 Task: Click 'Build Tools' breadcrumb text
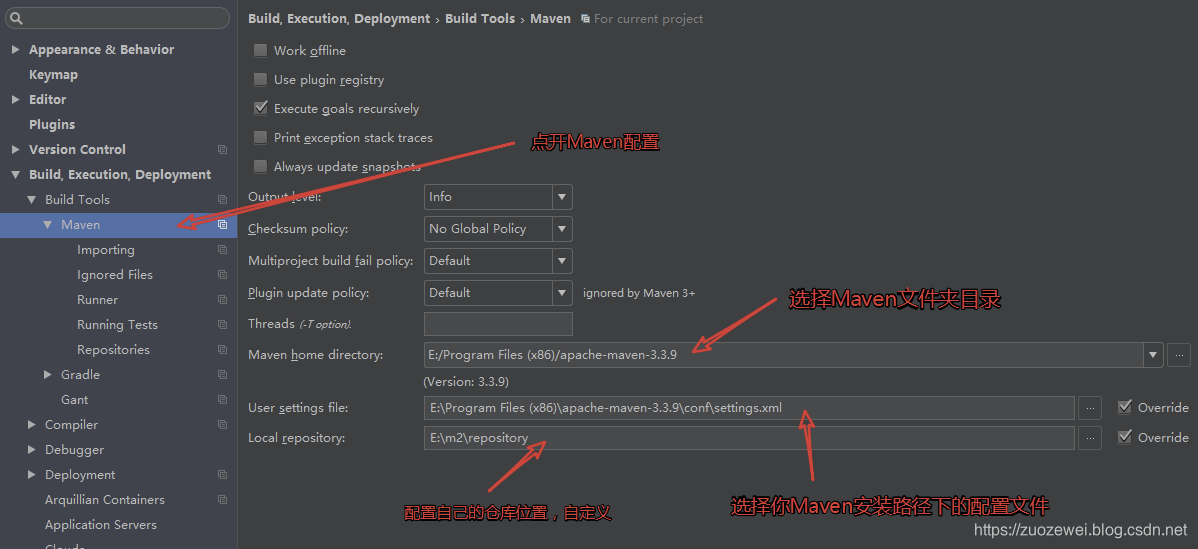[480, 18]
